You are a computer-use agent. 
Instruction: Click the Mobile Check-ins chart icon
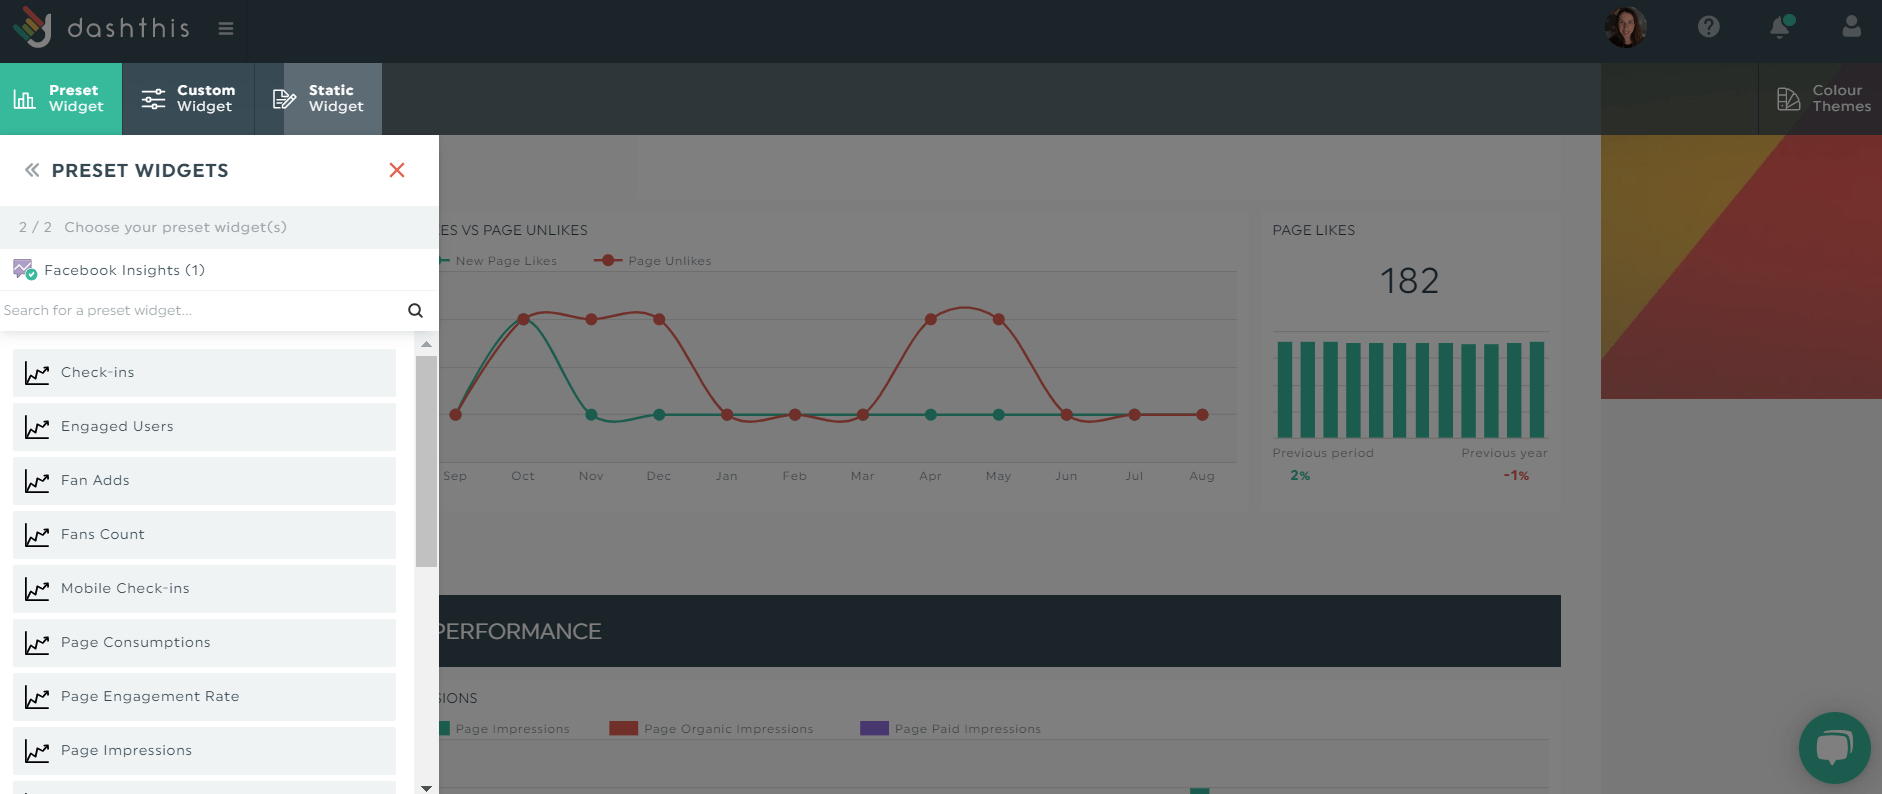pyautogui.click(x=37, y=589)
